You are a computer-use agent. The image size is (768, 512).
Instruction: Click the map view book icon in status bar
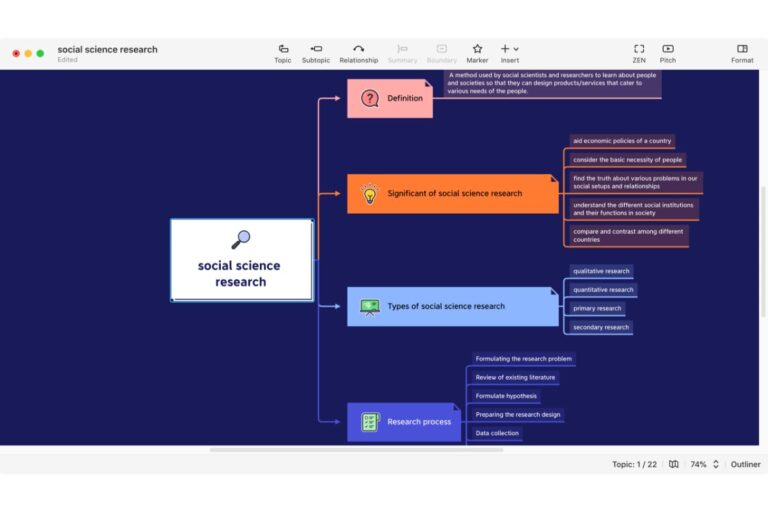673,464
